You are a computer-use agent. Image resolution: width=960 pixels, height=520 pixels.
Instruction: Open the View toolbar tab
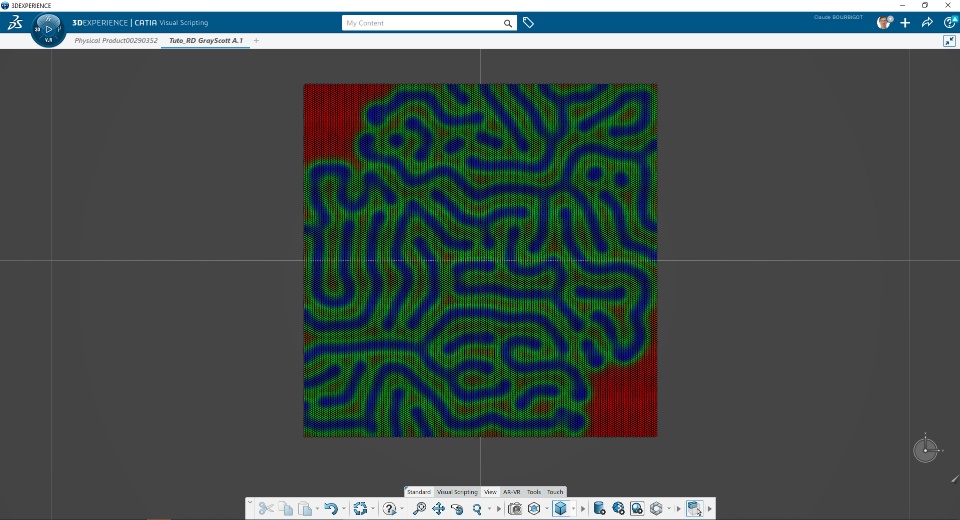click(490, 492)
